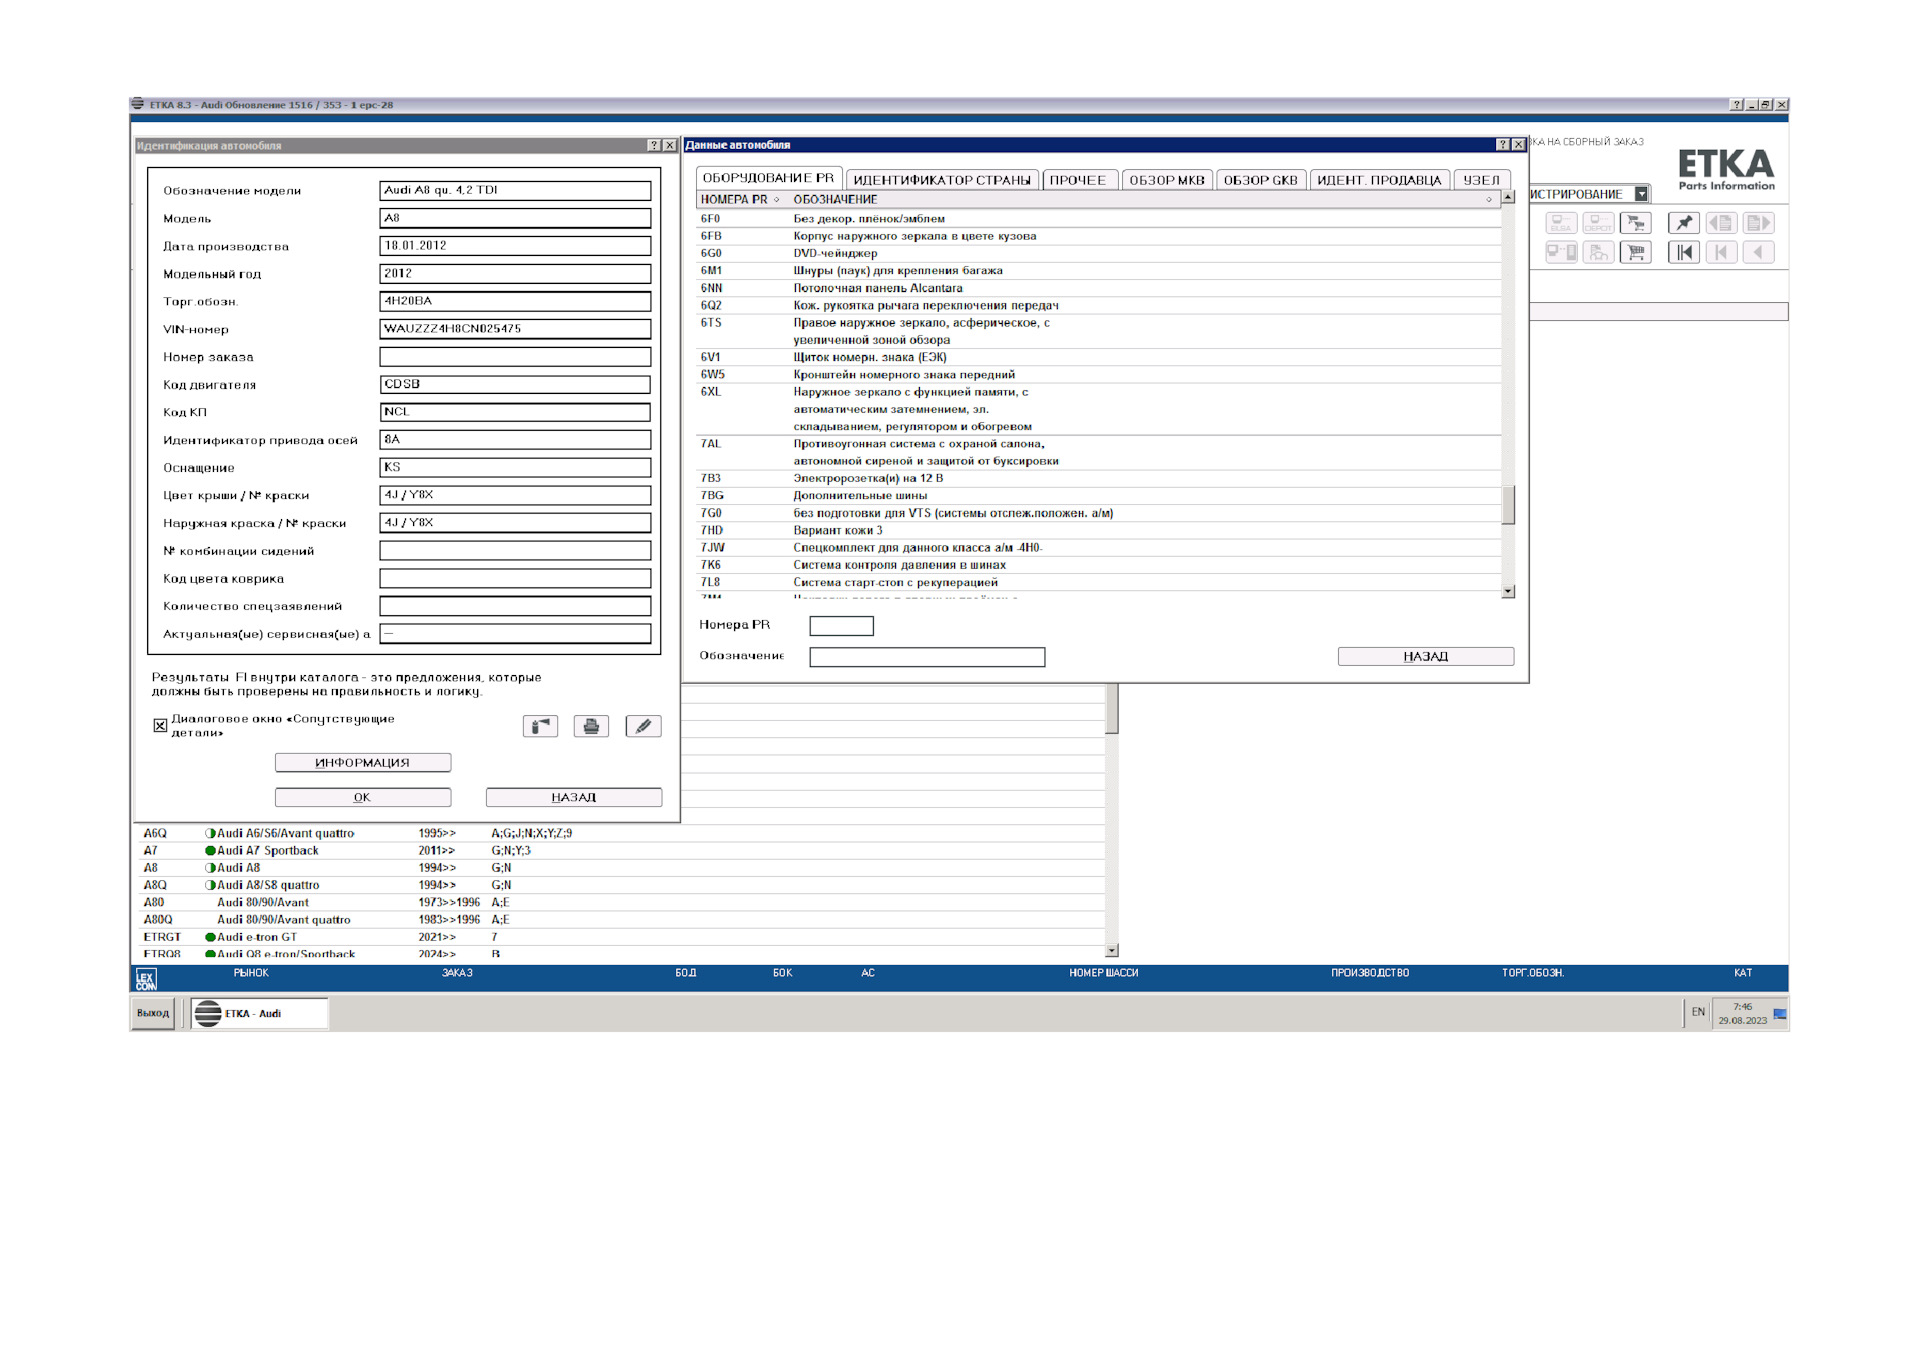Click the pencil edit icon button
This screenshot has width=1920, height=1358.
[x=643, y=726]
